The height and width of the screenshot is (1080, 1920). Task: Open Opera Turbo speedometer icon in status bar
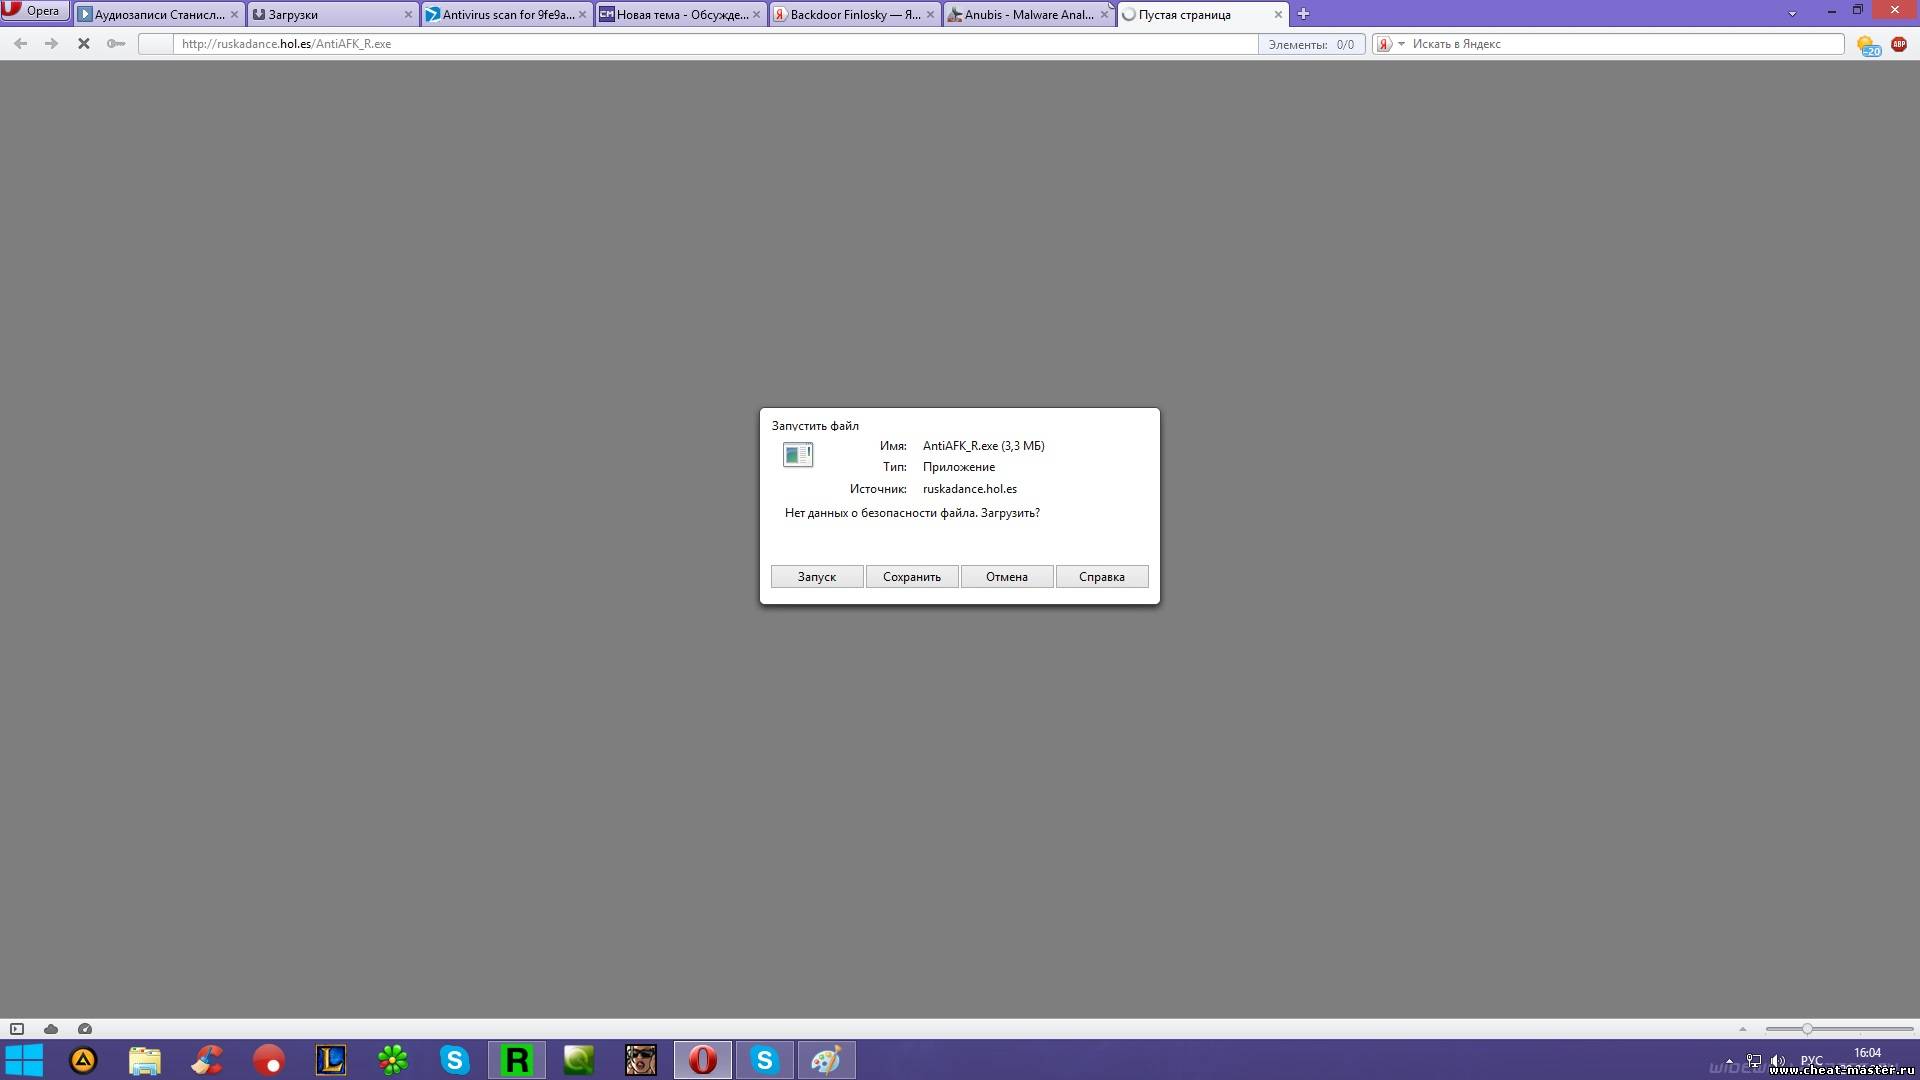coord(85,1029)
